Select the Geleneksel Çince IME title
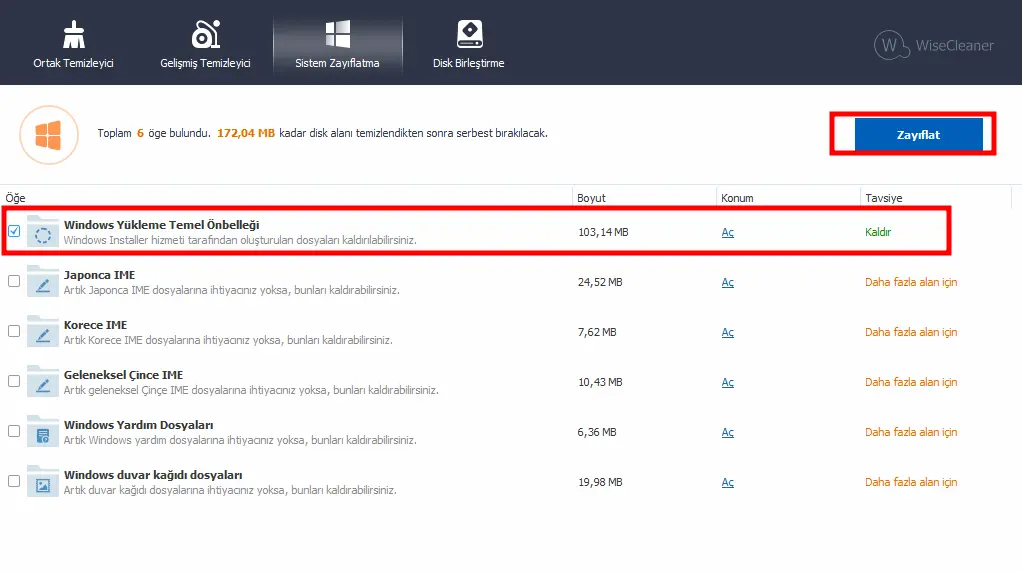This screenshot has width=1022, height=572. [123, 375]
